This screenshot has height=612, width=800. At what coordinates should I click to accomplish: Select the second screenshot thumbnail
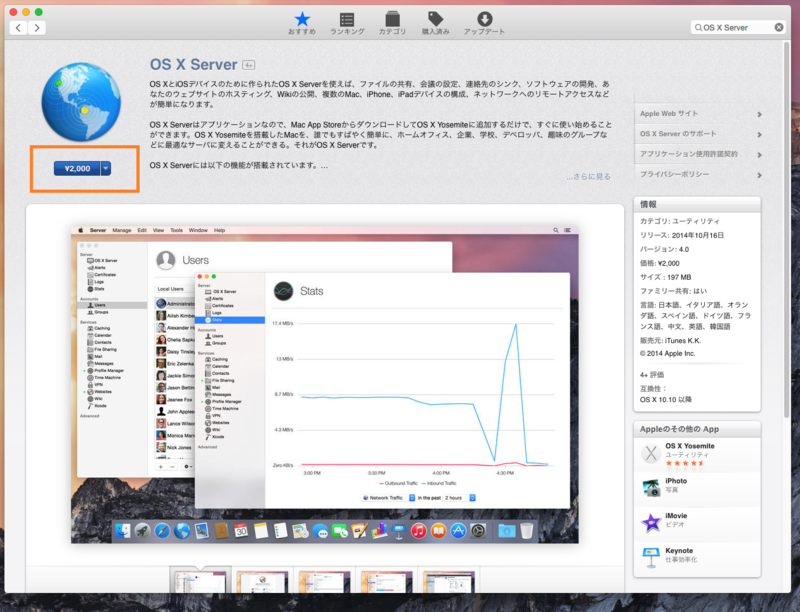click(x=262, y=581)
